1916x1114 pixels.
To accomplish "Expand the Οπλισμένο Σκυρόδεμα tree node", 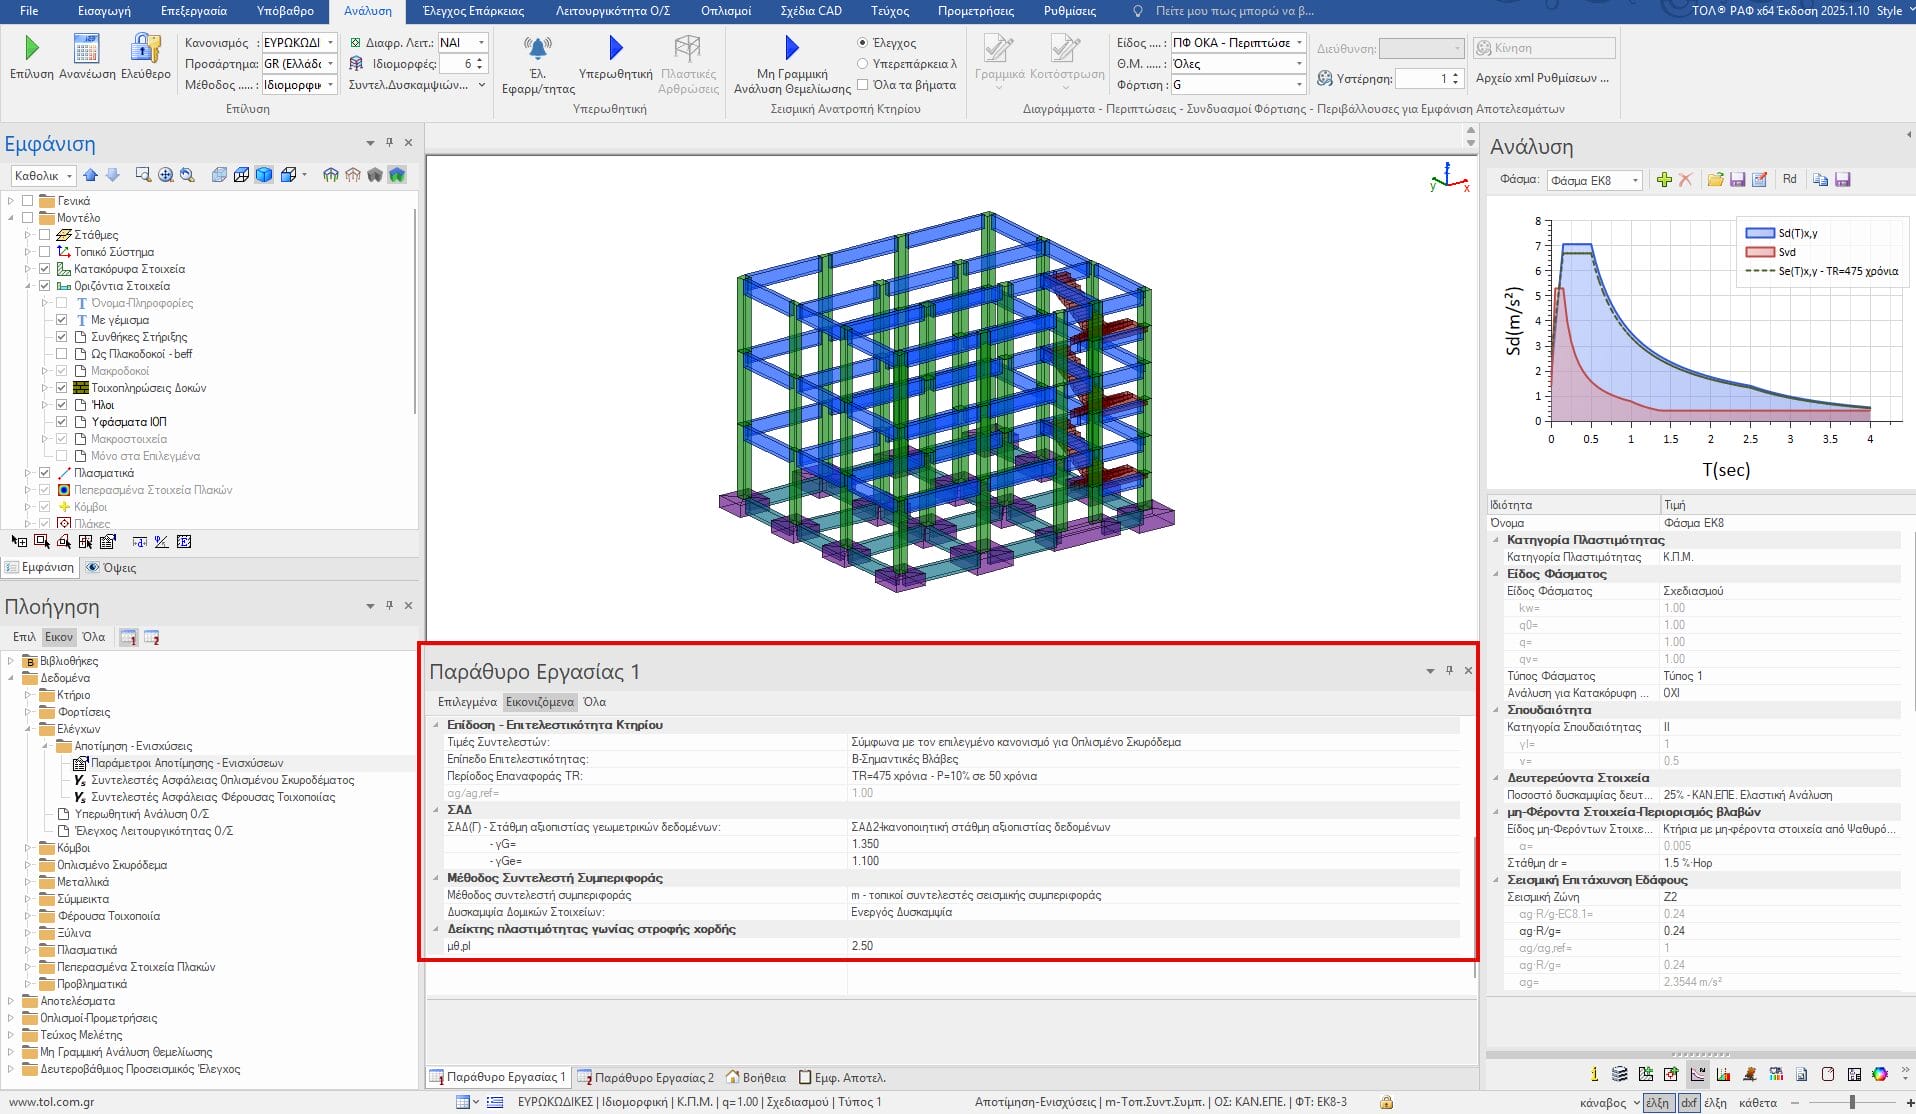I will (29, 865).
